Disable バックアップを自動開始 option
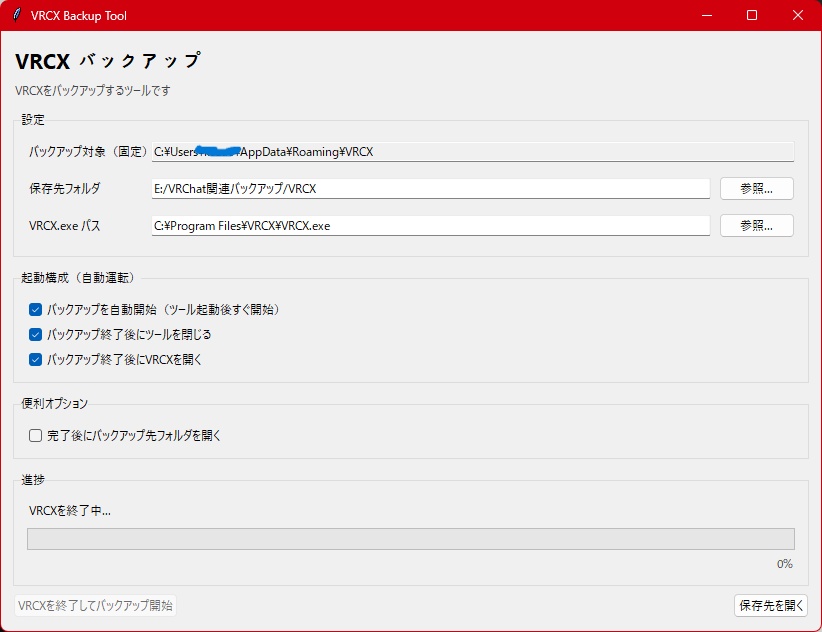 (x=35, y=310)
